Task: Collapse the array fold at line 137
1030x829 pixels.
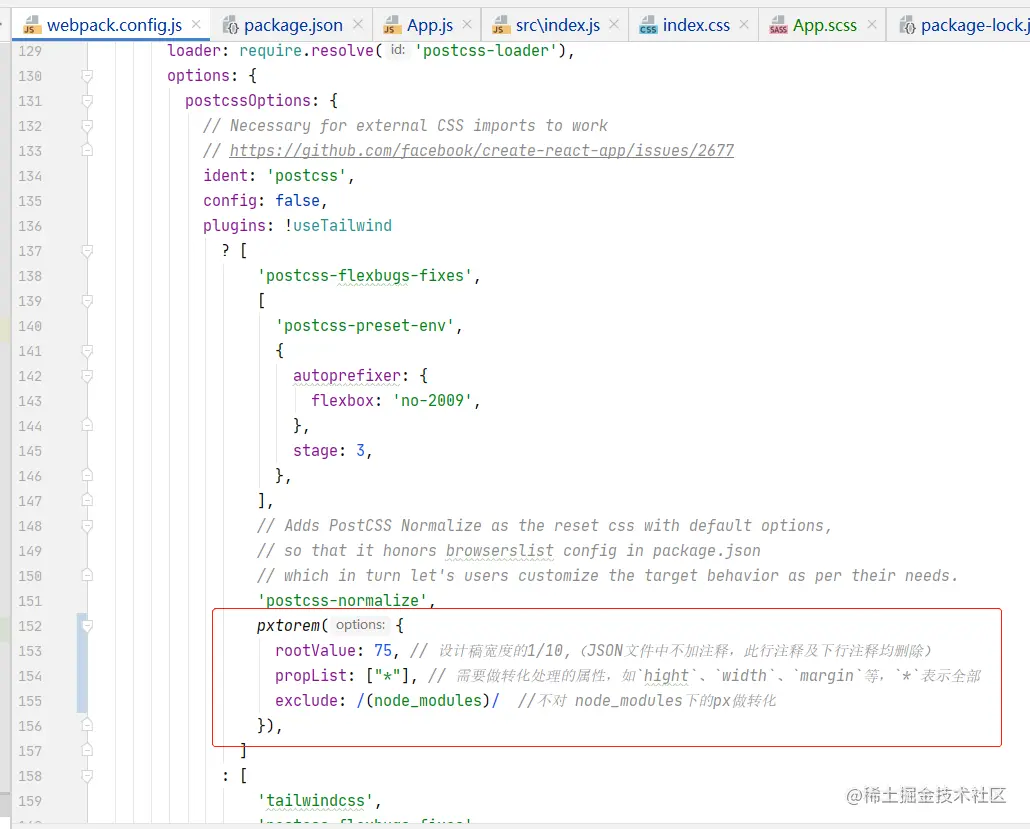Action: click(x=87, y=251)
